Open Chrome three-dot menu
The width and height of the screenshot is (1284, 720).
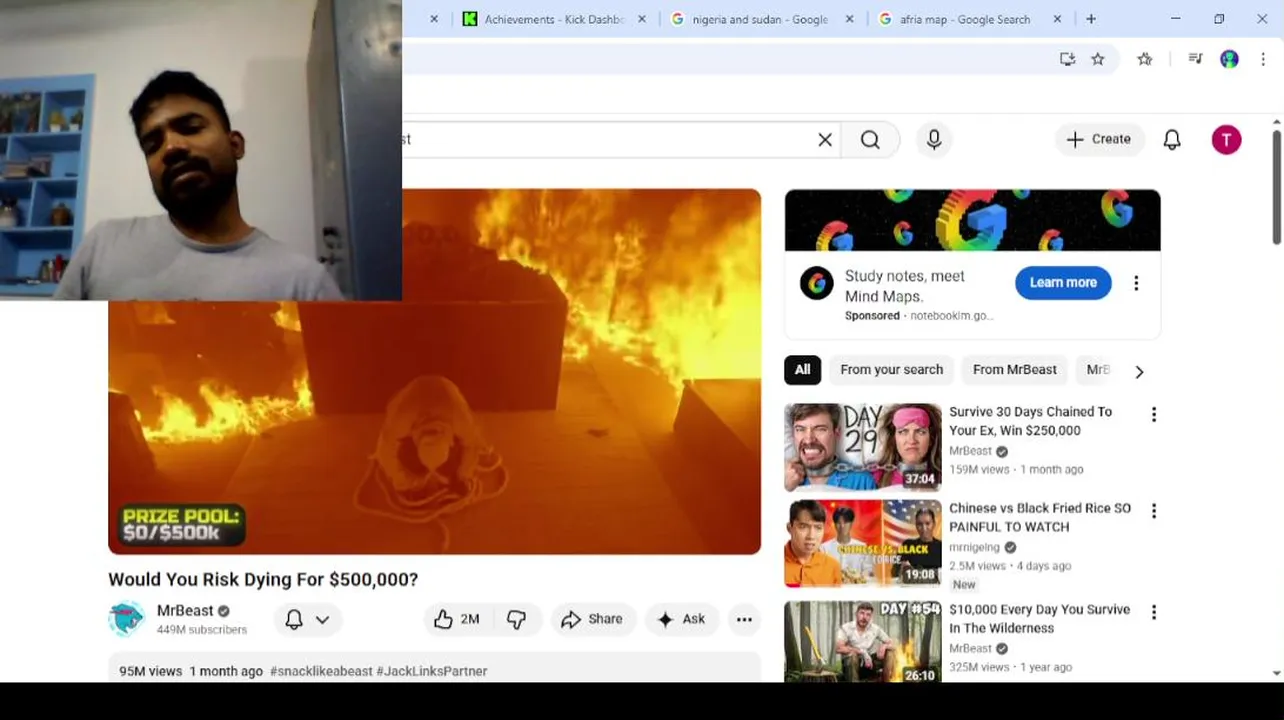pyautogui.click(x=1263, y=59)
